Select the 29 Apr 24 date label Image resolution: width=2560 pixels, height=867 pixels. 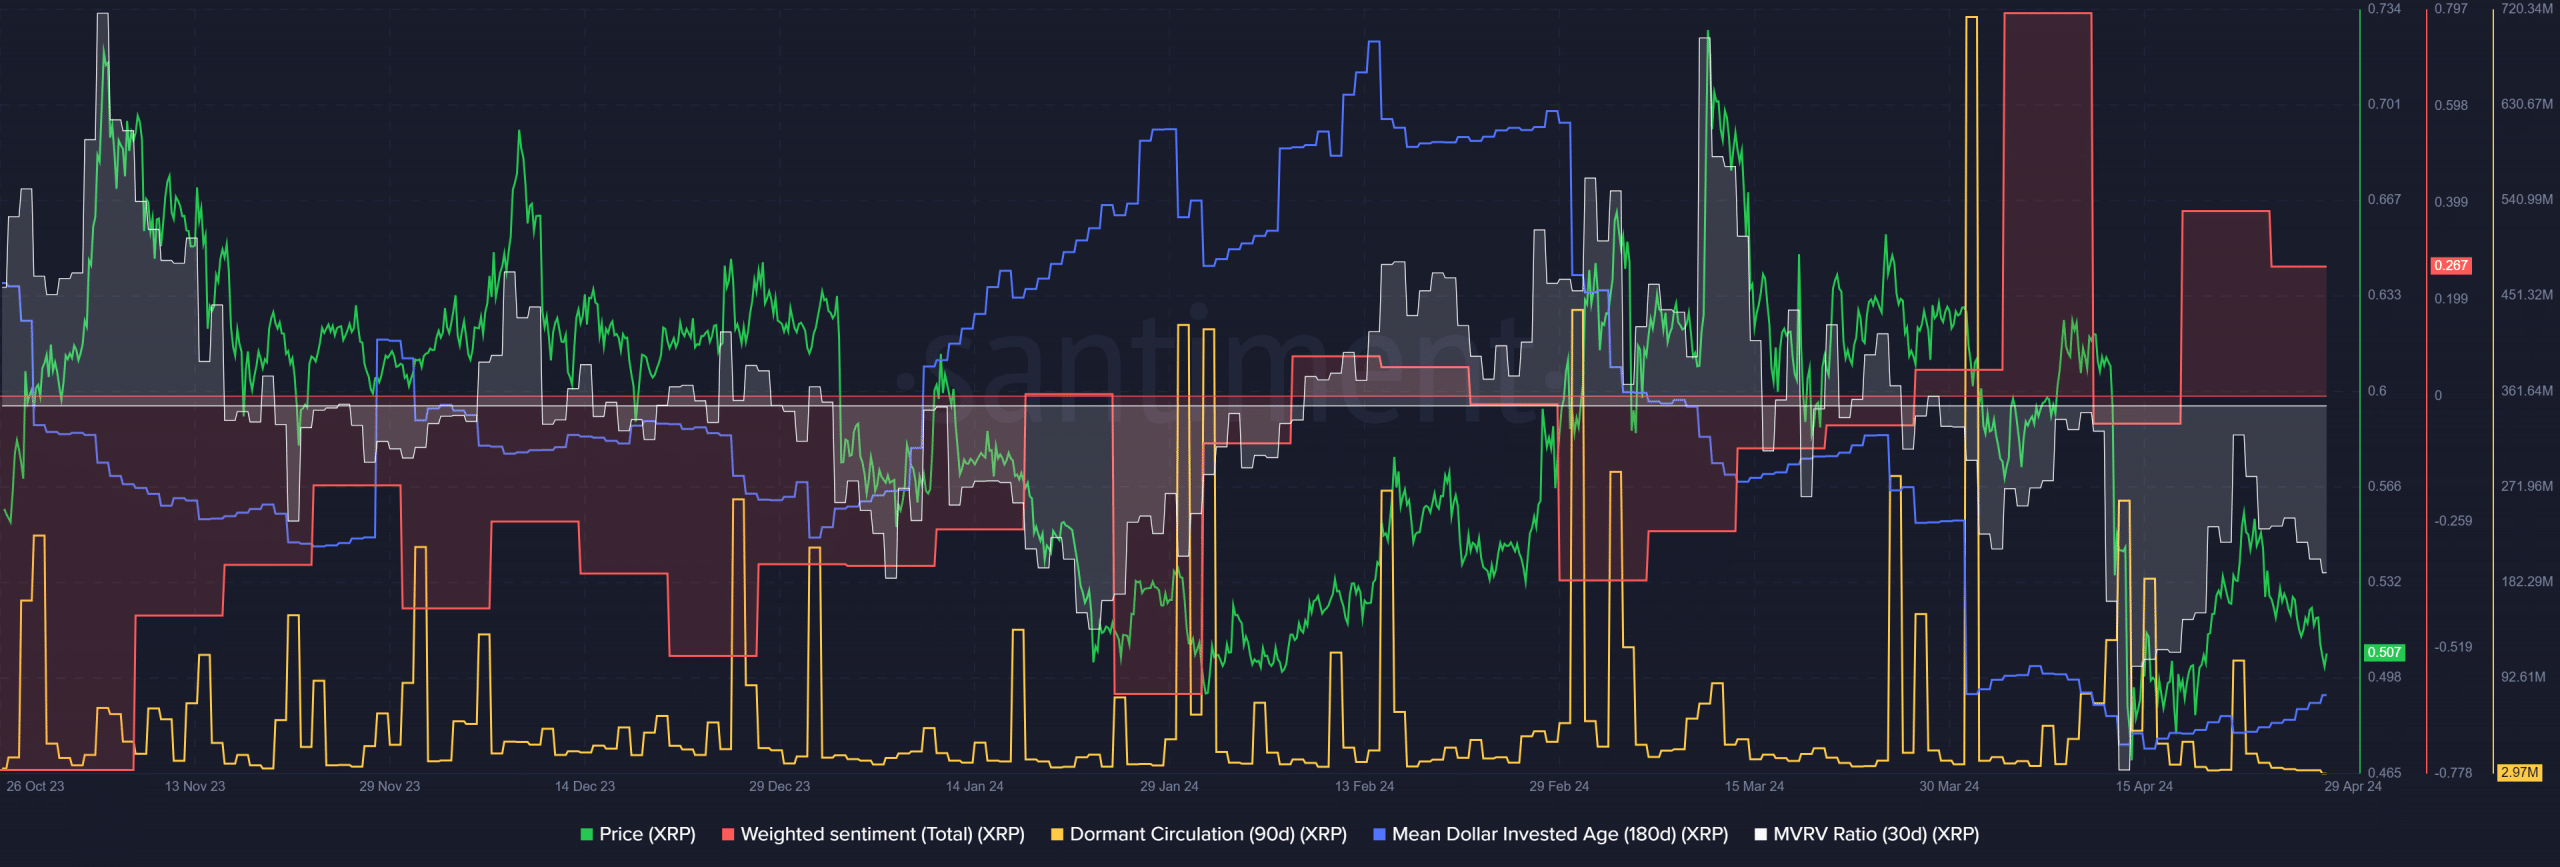[2353, 786]
